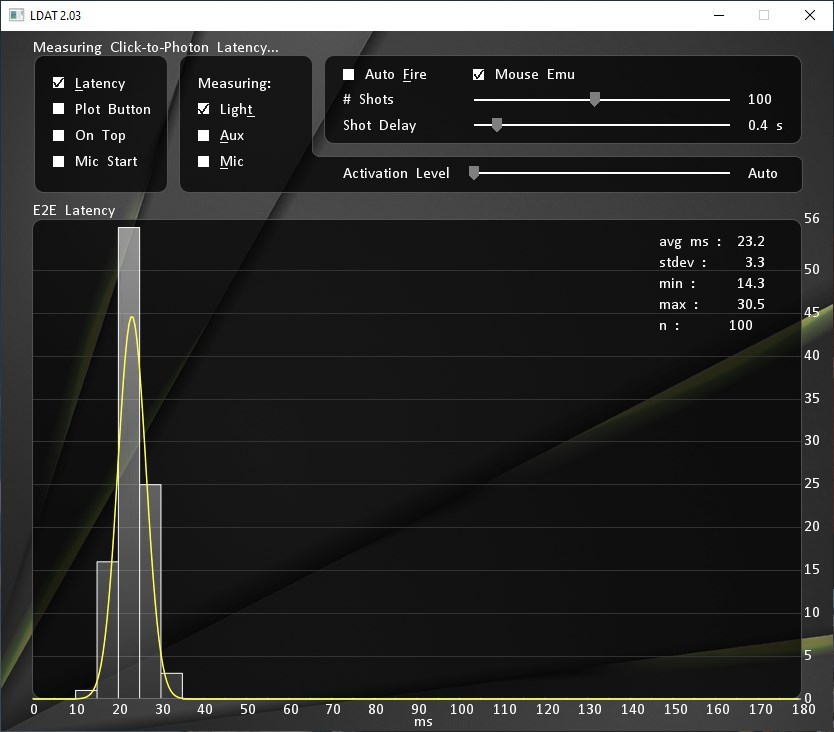
Task: Click the Activation Level slider handle
Action: (x=475, y=173)
